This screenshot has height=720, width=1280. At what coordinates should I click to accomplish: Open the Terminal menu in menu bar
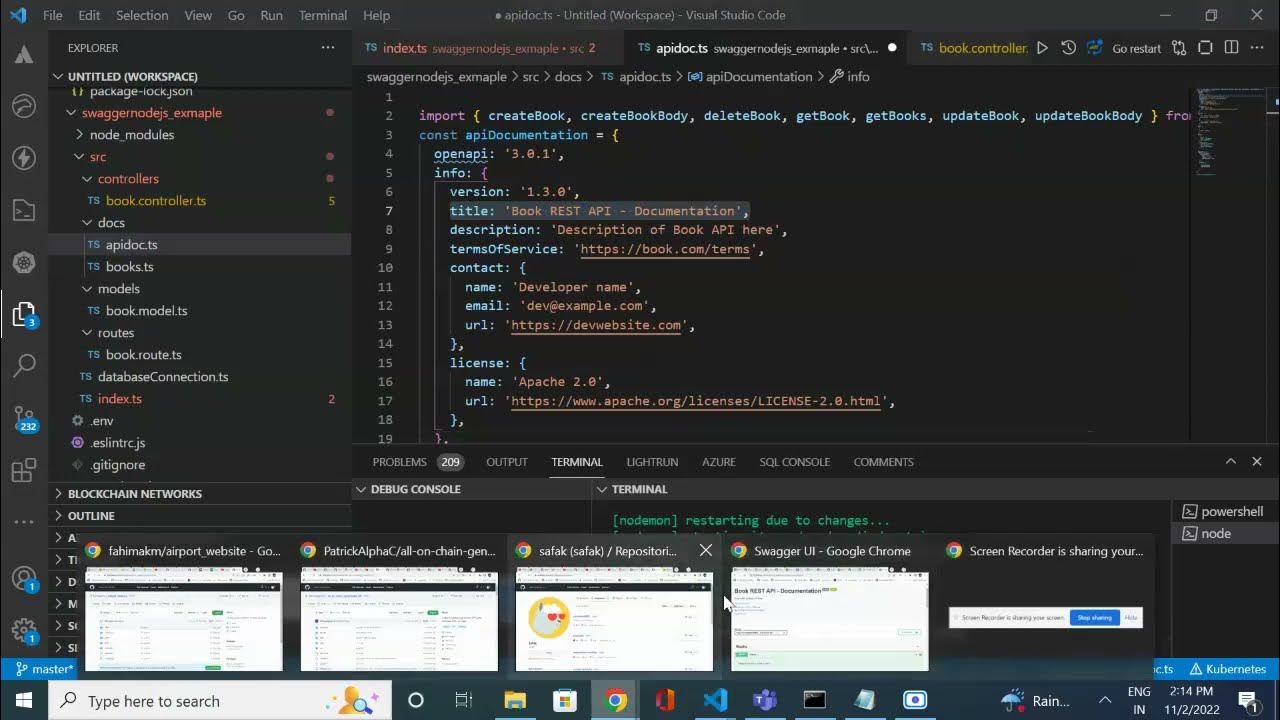tap(323, 15)
